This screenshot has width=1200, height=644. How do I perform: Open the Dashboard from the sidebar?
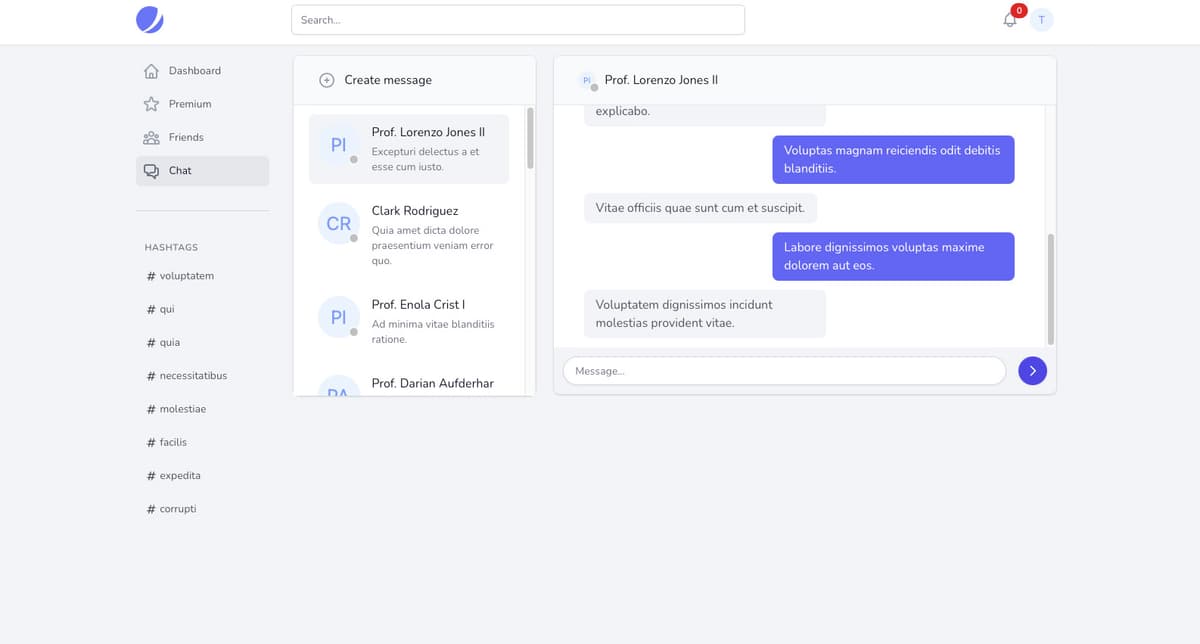[x=196, y=70]
